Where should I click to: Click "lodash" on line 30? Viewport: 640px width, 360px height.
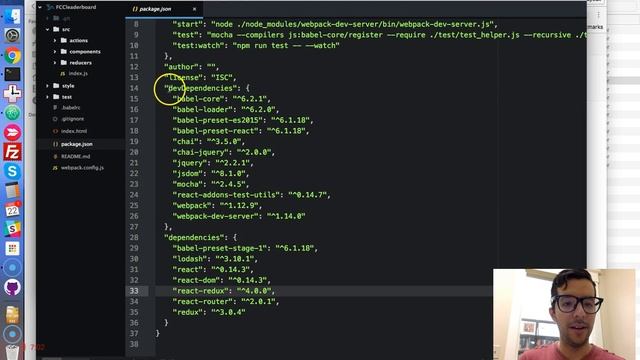coord(190,259)
